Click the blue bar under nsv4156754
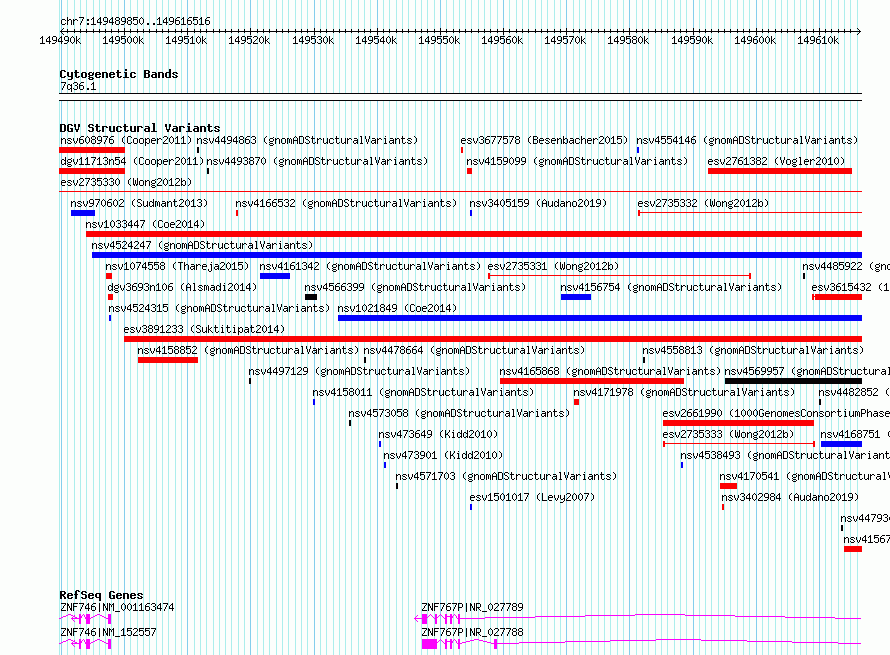Image resolution: width=890 pixels, height=655 pixels. [x=576, y=297]
